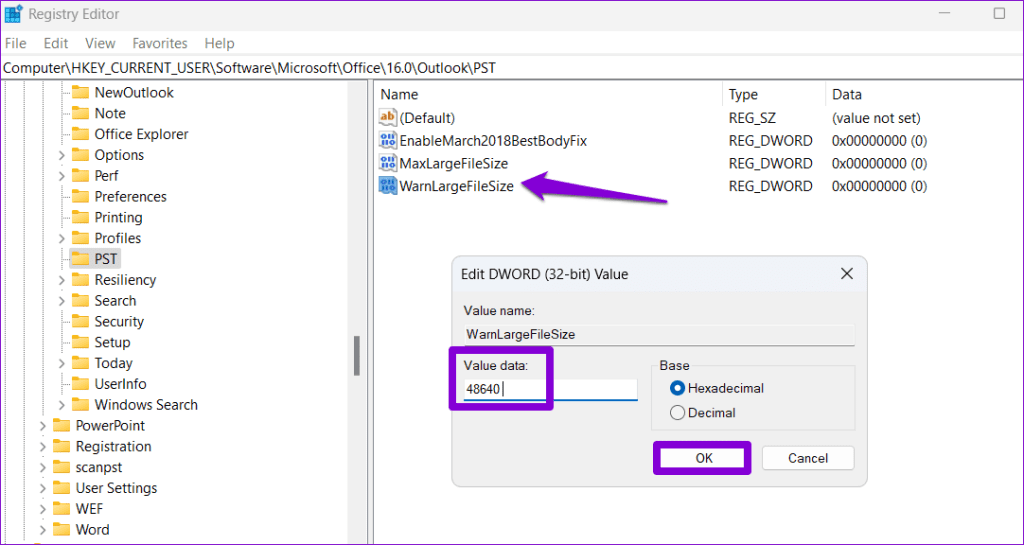Click the Value name field showing WarnLargeFileSize
The width and height of the screenshot is (1024, 545).
tap(659, 335)
